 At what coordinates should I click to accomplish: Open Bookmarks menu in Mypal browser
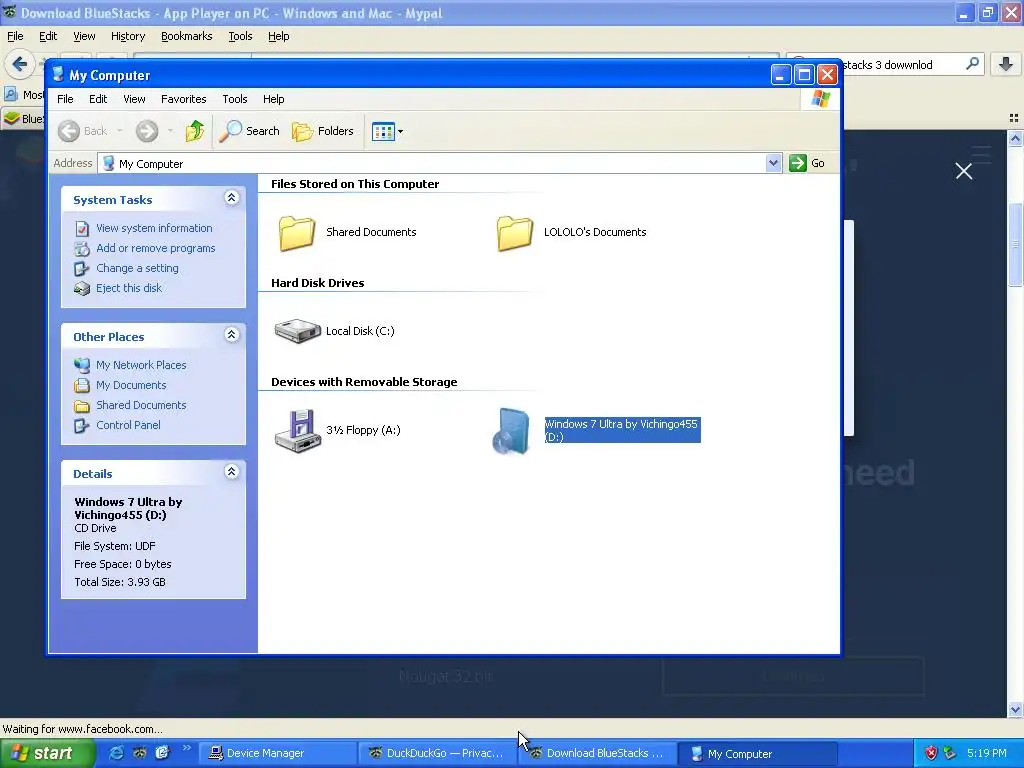point(187,37)
